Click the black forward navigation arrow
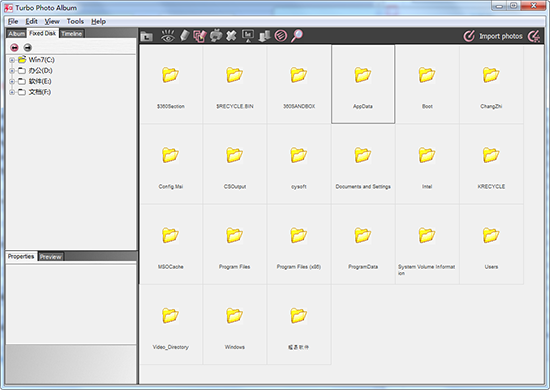The width and height of the screenshot is (550, 390). [27, 47]
